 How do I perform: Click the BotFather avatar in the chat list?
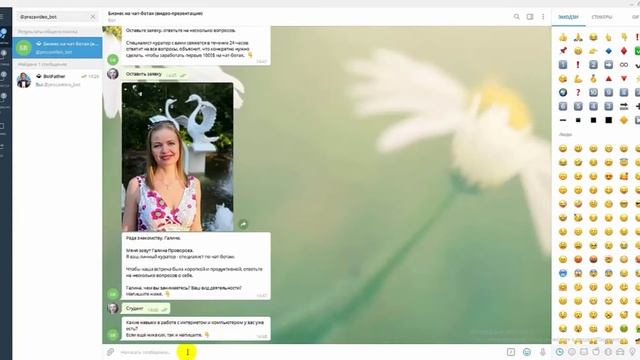24,80
